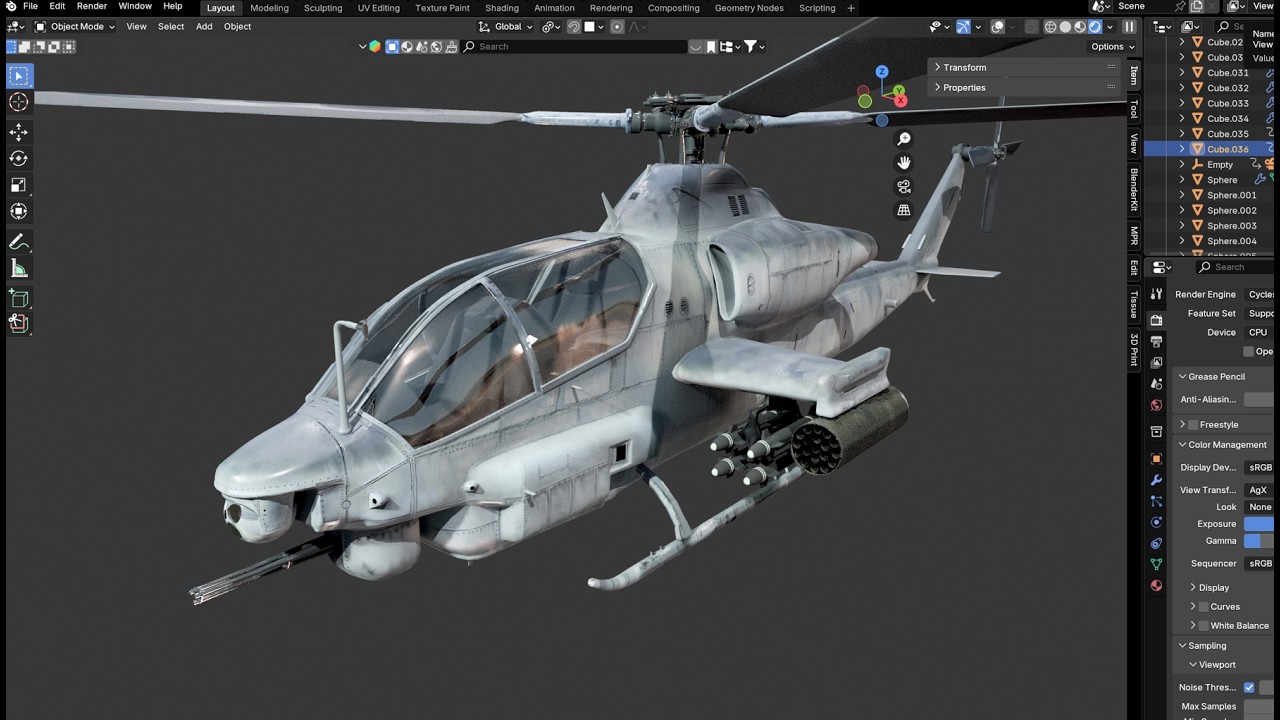Open the Render menu

coord(91,7)
